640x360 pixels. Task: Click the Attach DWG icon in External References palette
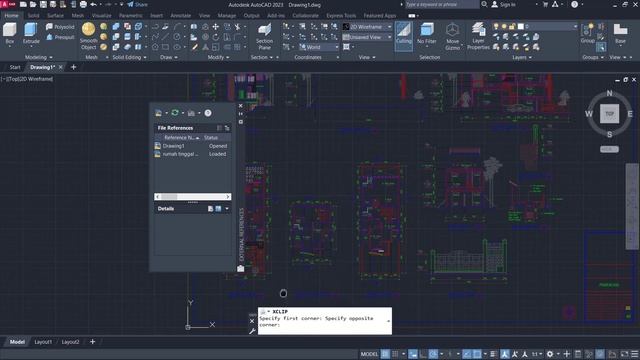click(158, 113)
